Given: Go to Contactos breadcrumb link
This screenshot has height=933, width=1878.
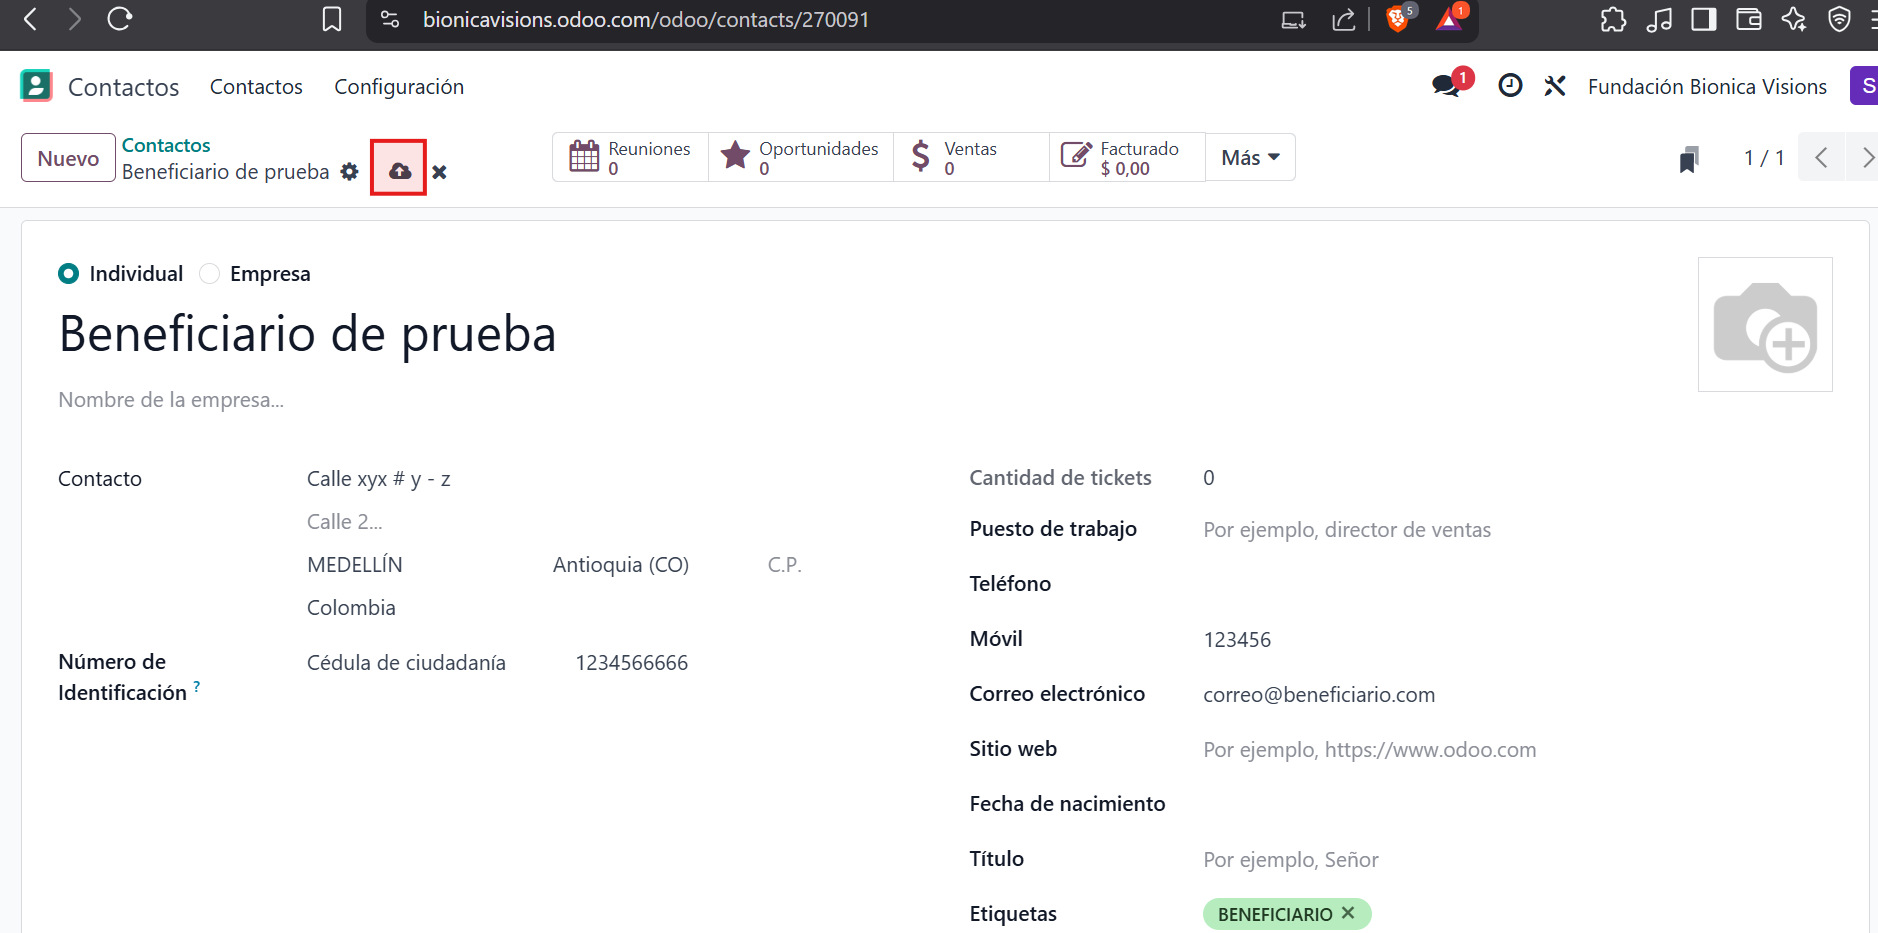Looking at the screenshot, I should (x=166, y=145).
